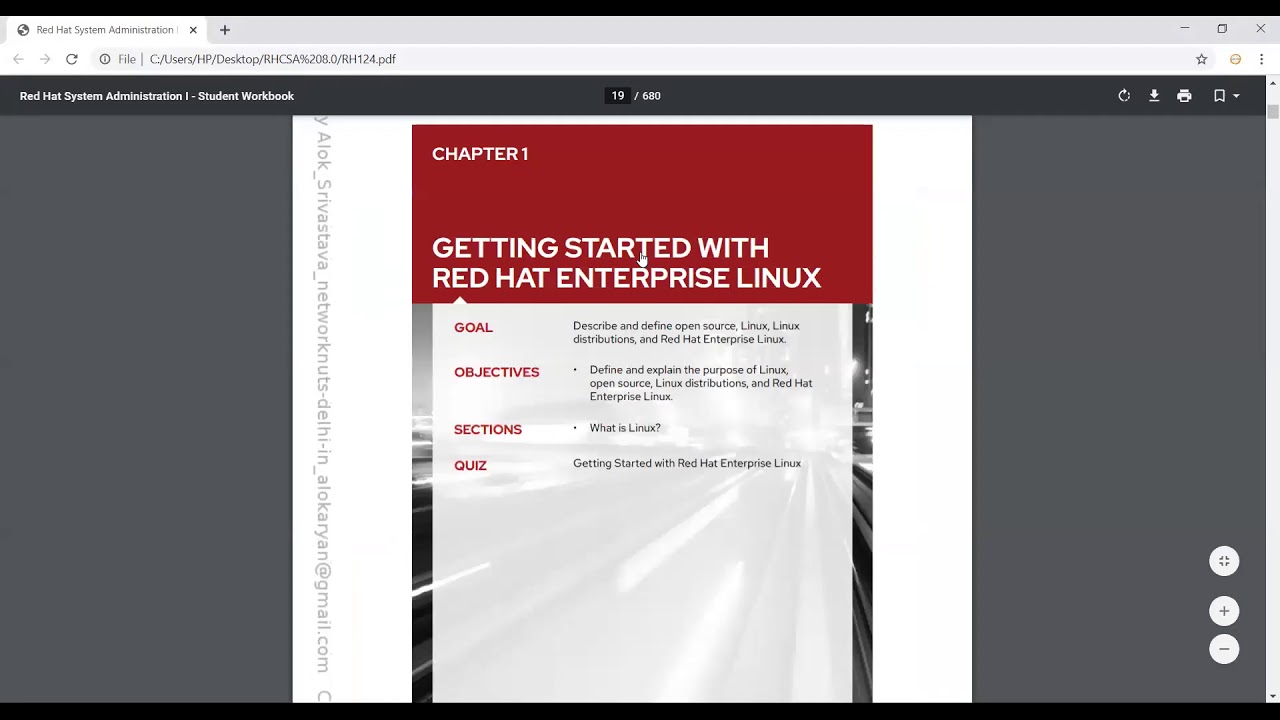Click the 'OBJECTIVES' label
Screen dimensions: 1280x720
point(496,372)
